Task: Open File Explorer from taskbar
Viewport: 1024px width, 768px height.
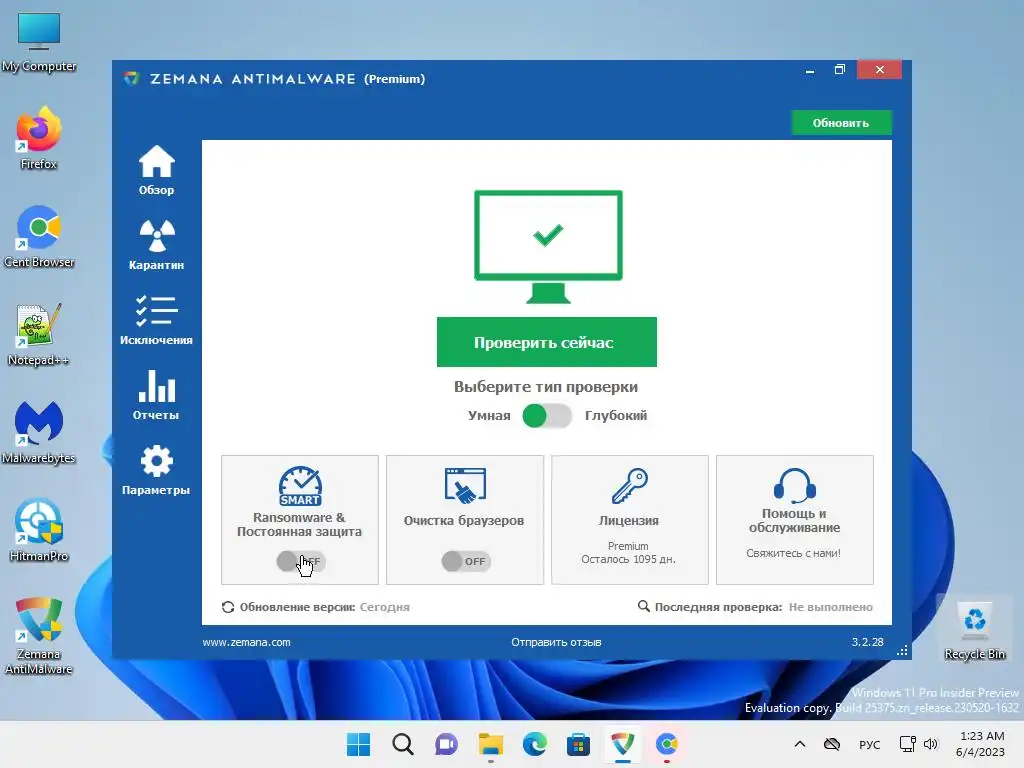Action: pyautogui.click(x=490, y=744)
